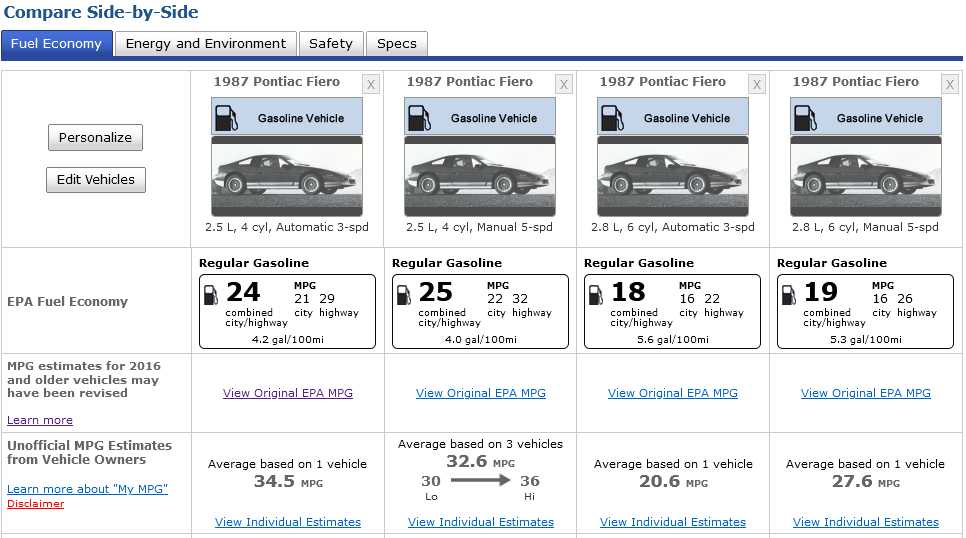Image resolution: width=966 pixels, height=538 pixels.
Task: Click "2.5 L, 4 cyl, Automatic 3-spd" text
Action: coord(287,227)
